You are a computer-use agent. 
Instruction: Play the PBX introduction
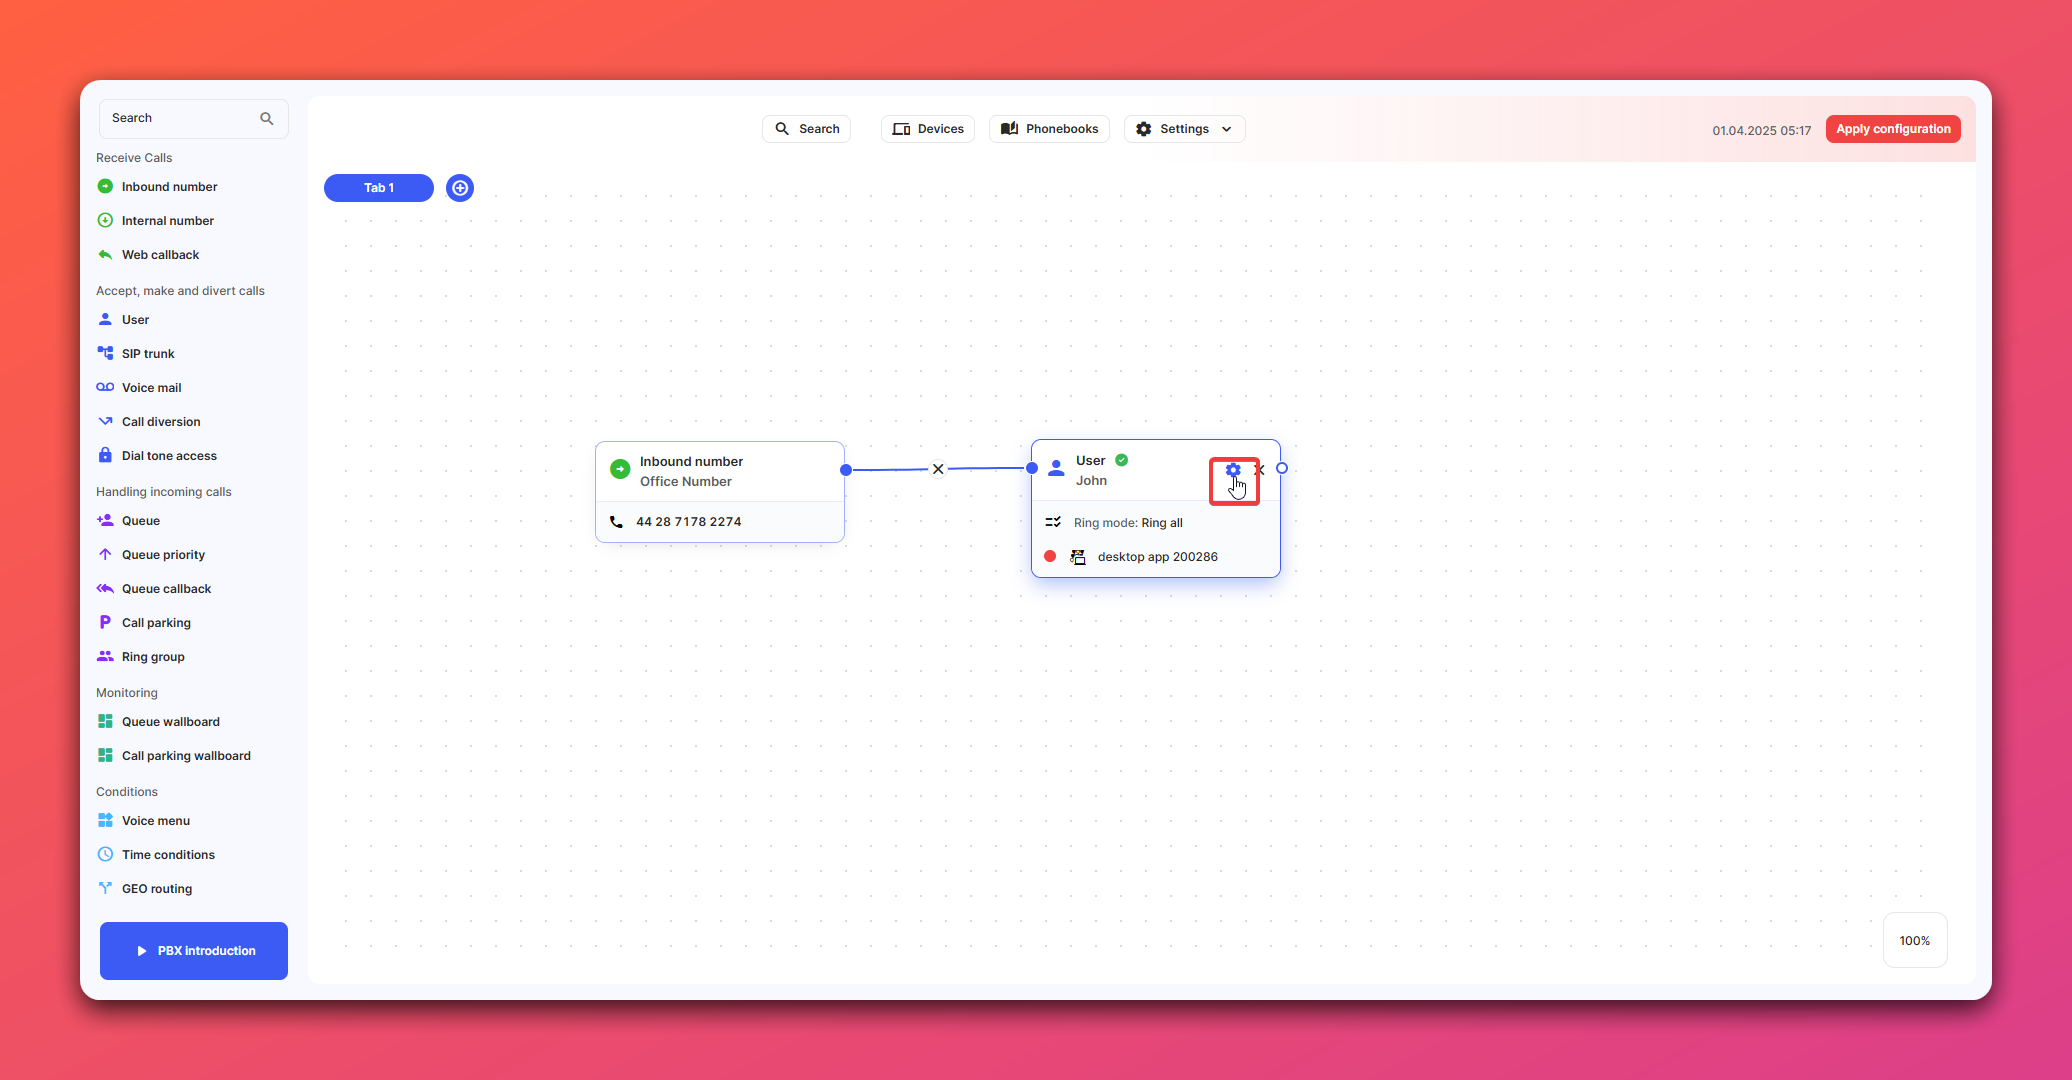(194, 951)
